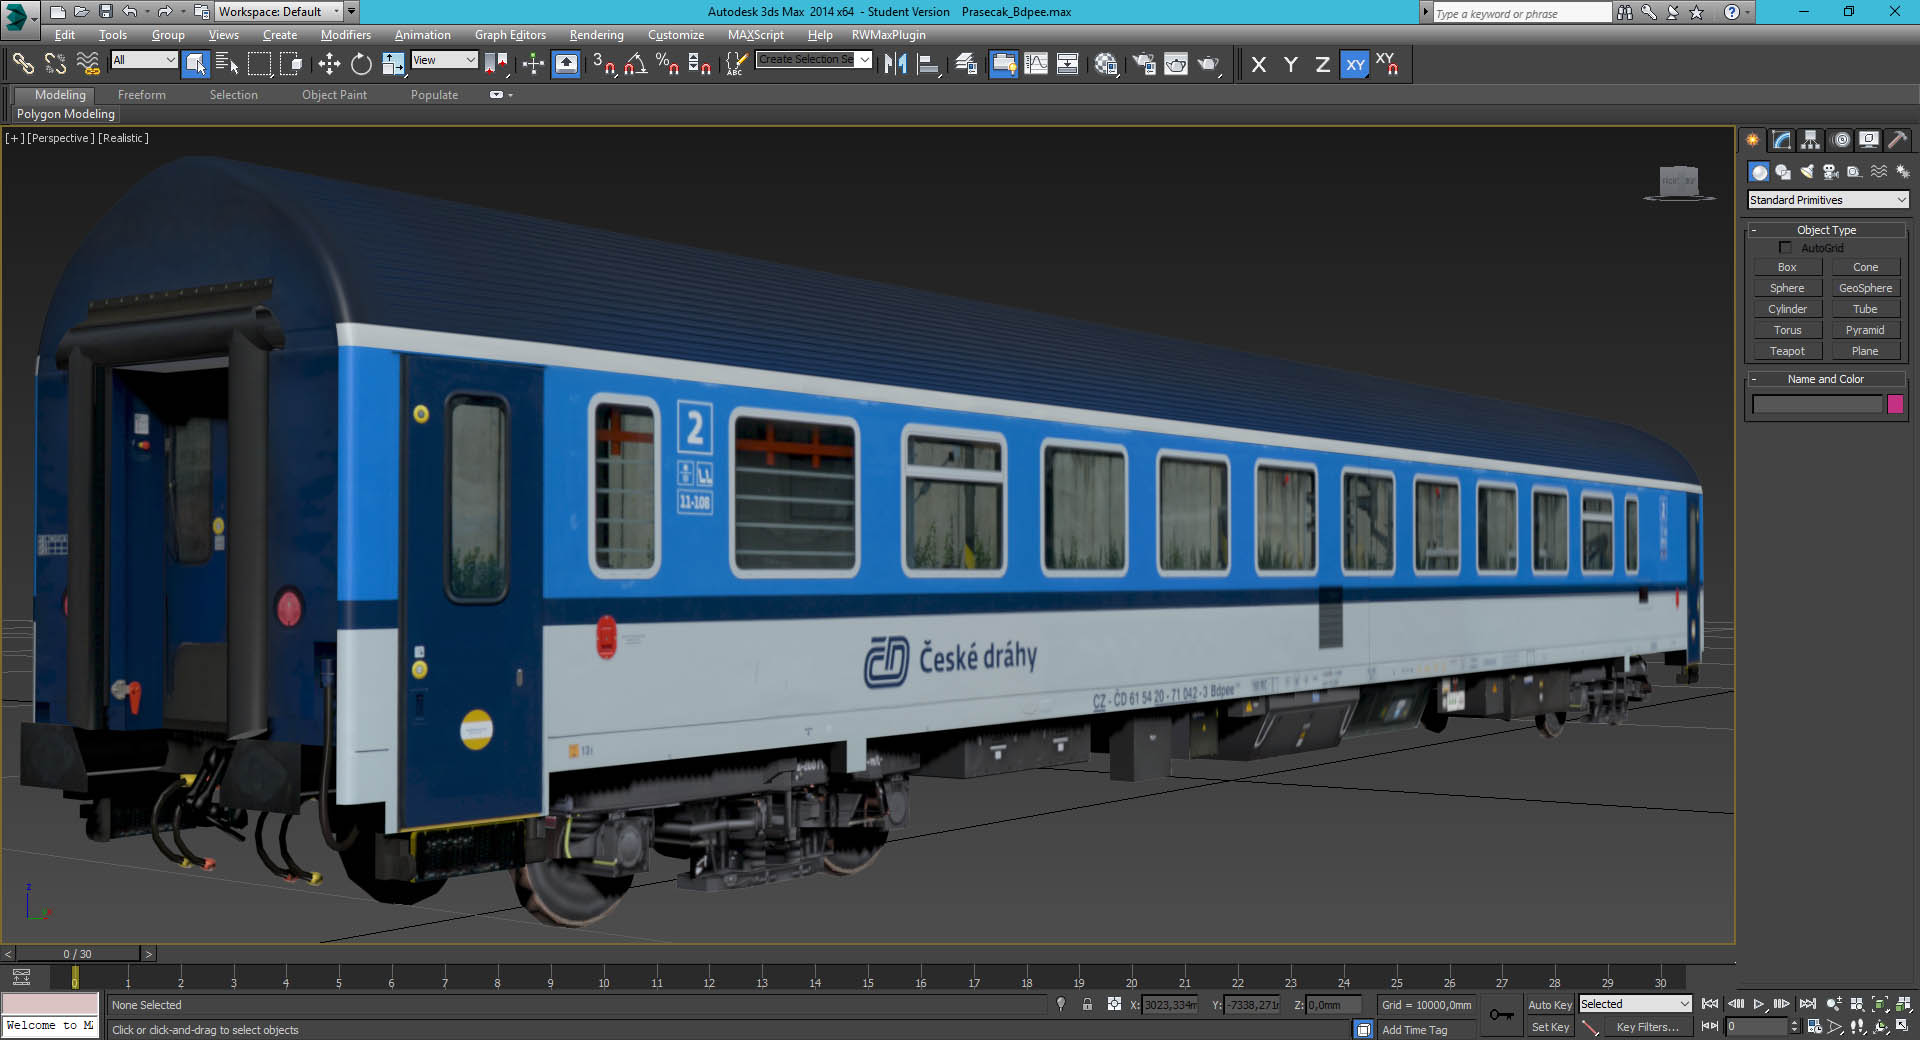Screen dimensions: 1920x1040
Task: Click Select and Manipulate icon
Action: pyautogui.click(x=533, y=64)
